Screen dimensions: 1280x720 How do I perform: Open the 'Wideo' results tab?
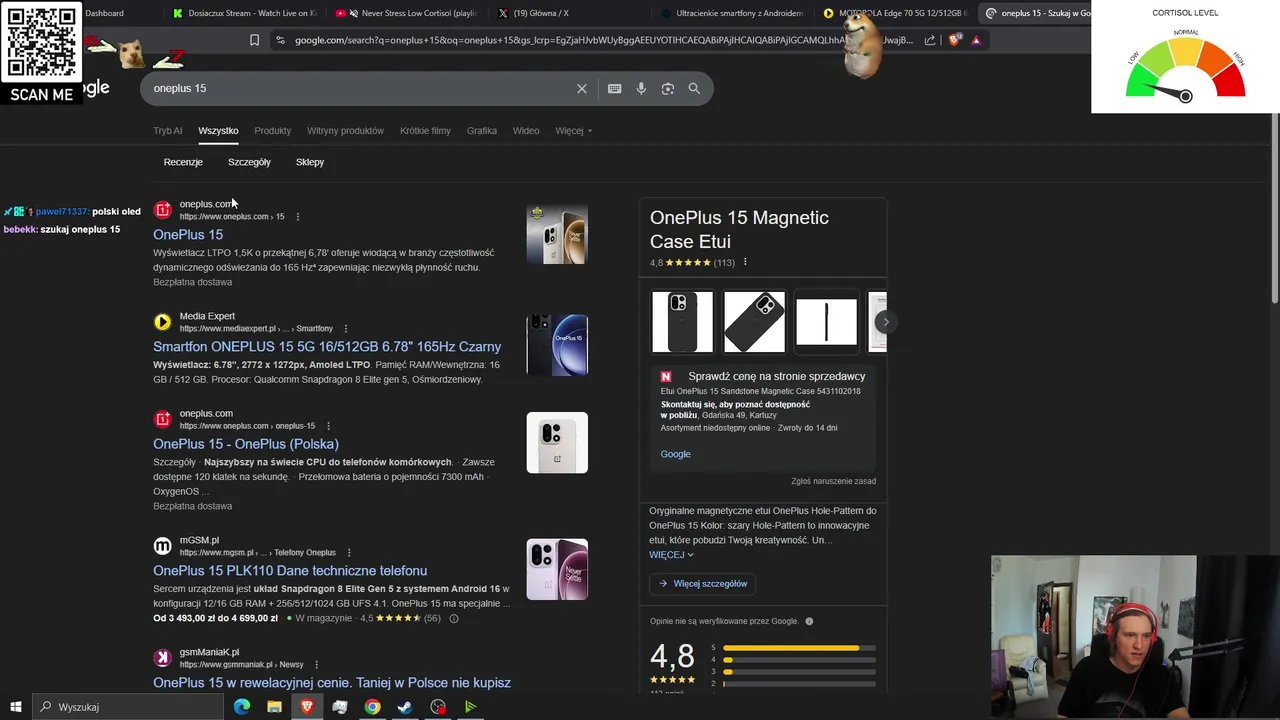526,130
